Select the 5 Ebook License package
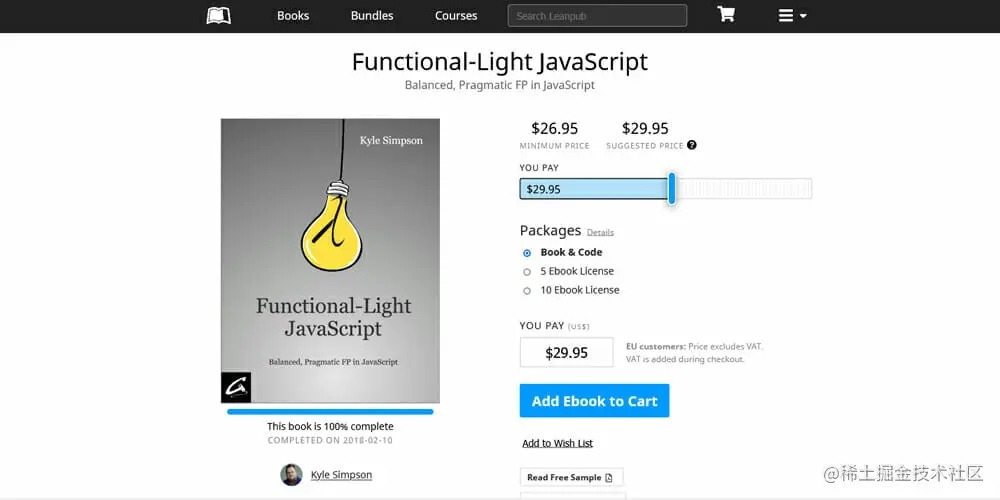Image resolution: width=1000 pixels, height=500 pixels. (x=527, y=272)
